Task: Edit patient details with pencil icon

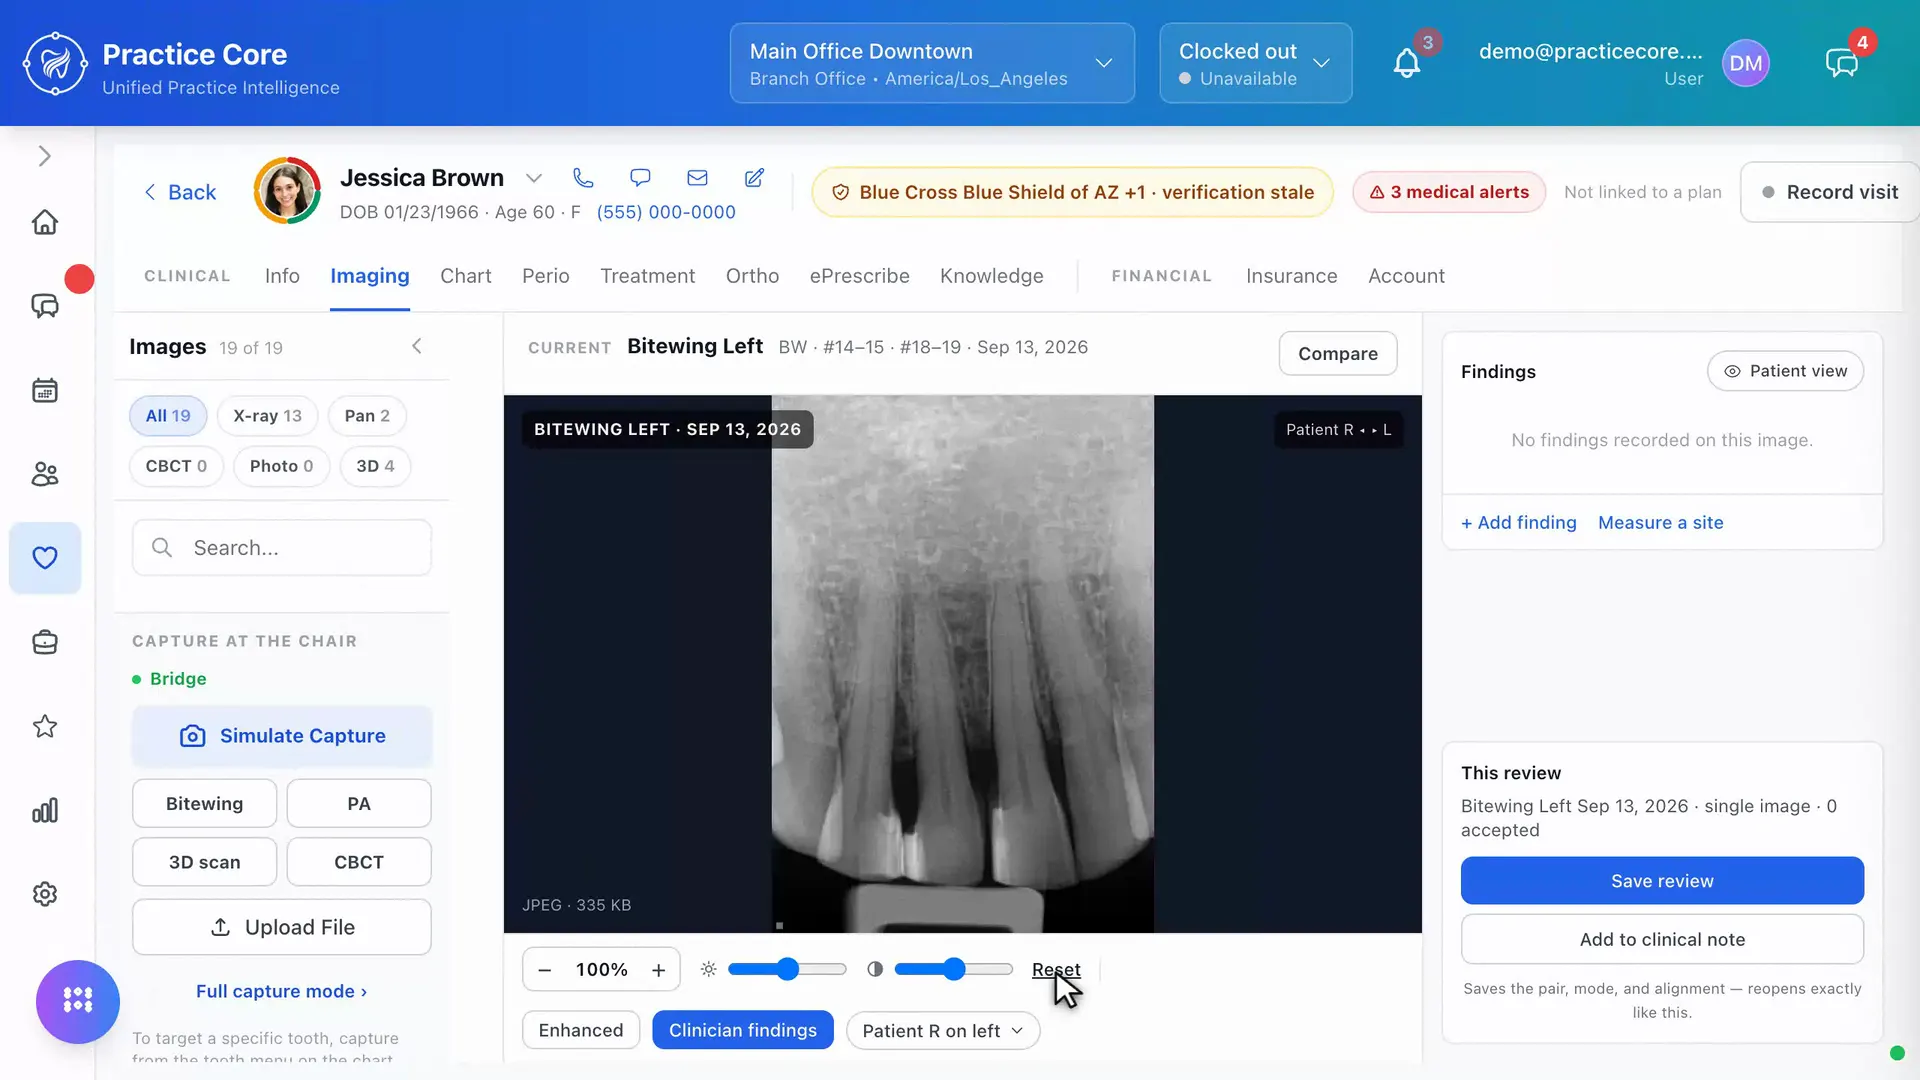Action: (x=754, y=178)
